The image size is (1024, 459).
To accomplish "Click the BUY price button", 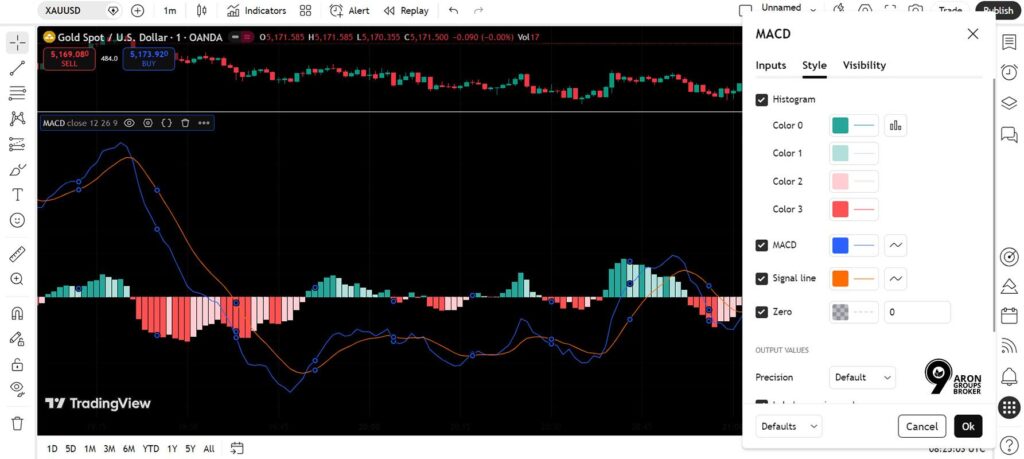I will tap(148, 59).
